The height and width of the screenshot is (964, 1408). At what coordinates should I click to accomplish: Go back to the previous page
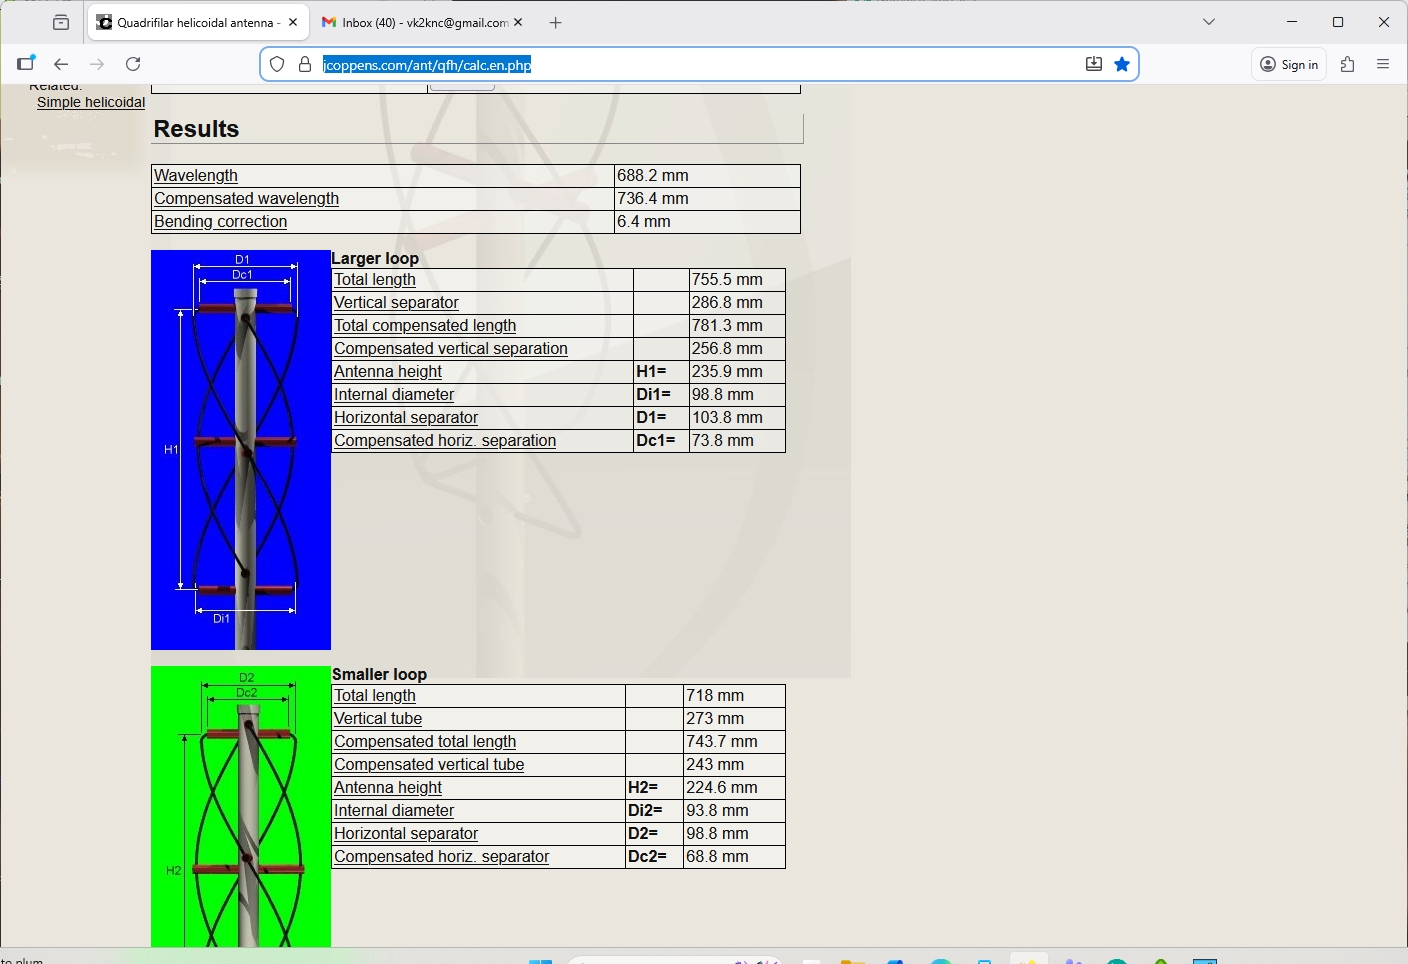61,64
